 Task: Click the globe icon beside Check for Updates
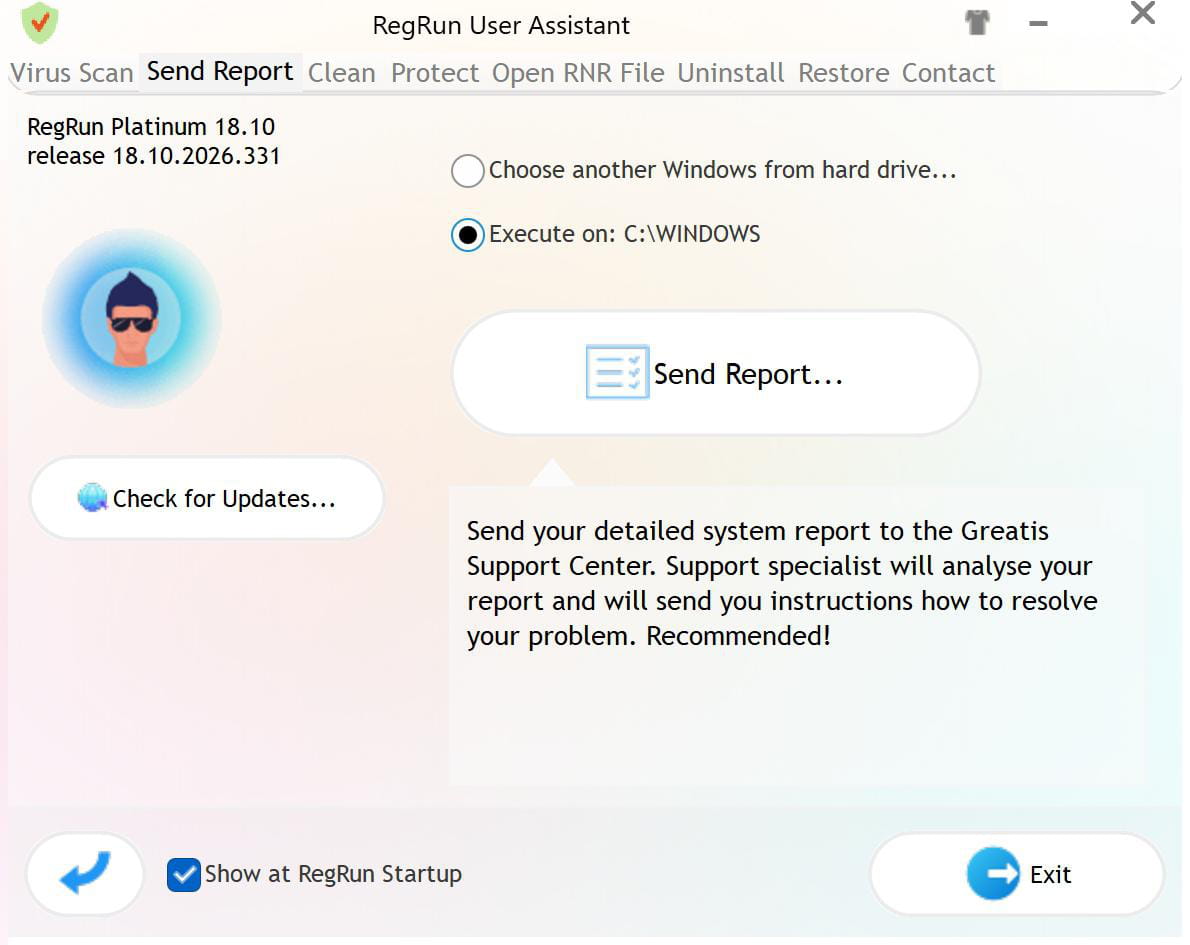(93, 498)
